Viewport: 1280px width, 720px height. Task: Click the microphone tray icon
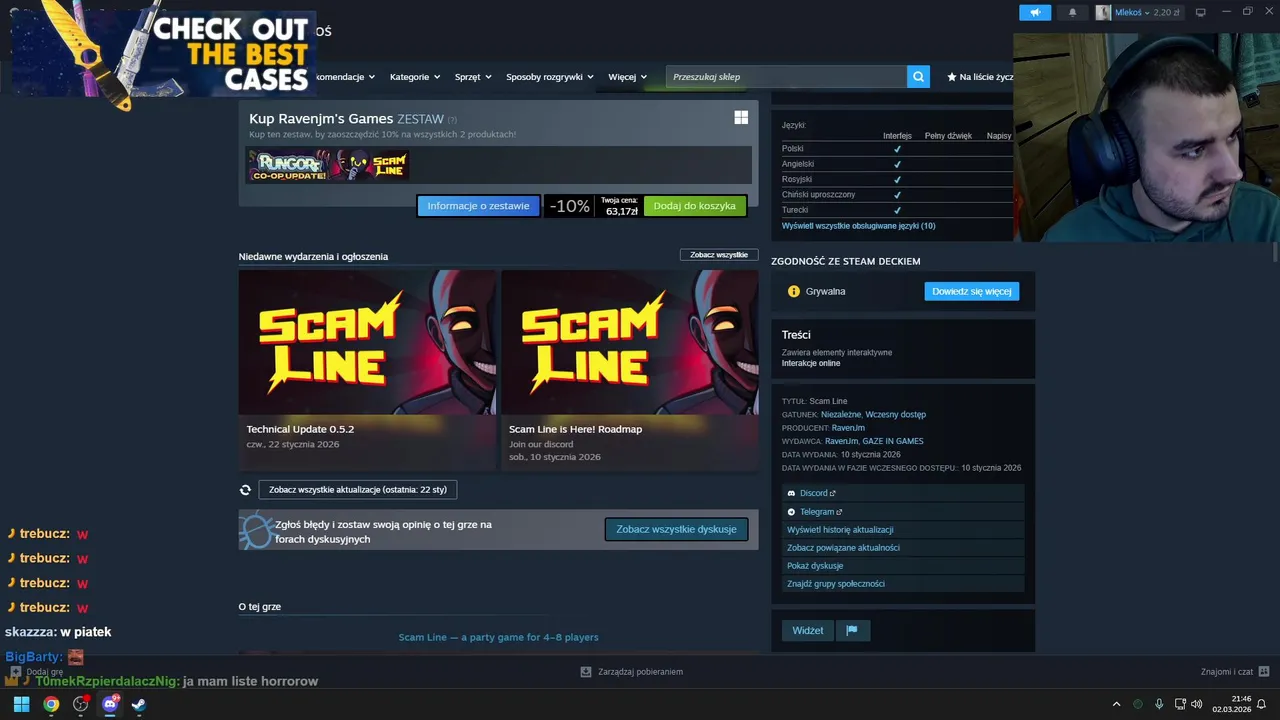click(1159, 704)
